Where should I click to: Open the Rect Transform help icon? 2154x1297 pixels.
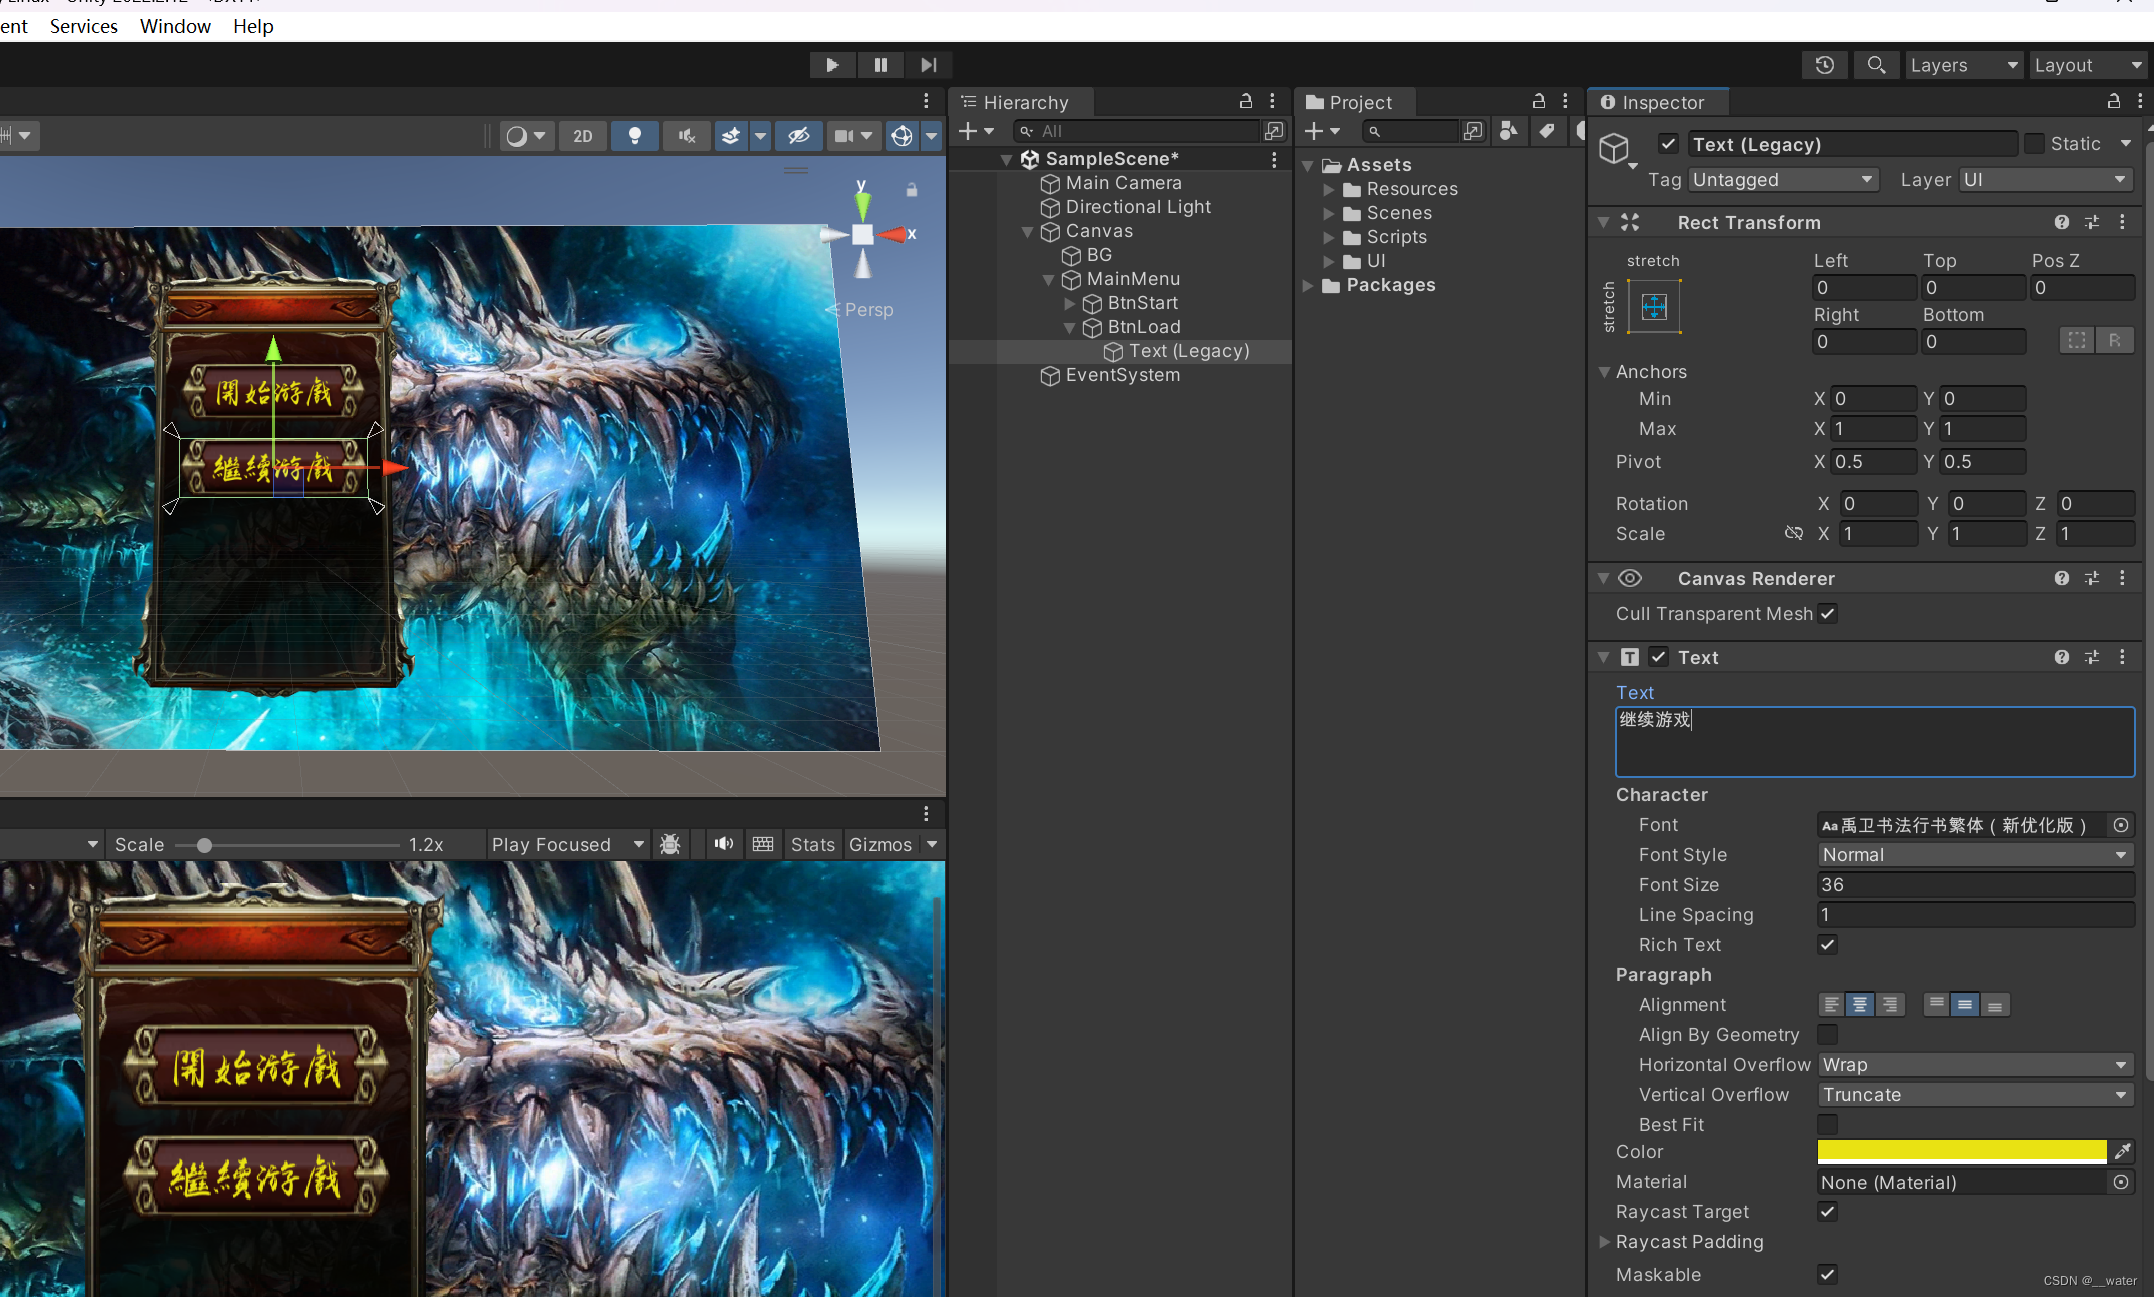tap(2062, 222)
